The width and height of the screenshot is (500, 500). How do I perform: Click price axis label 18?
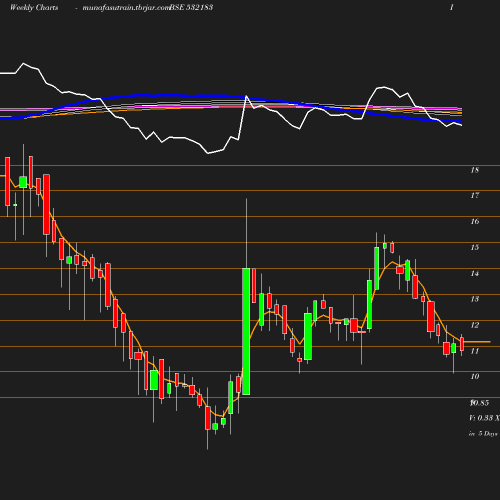[x=475, y=170]
